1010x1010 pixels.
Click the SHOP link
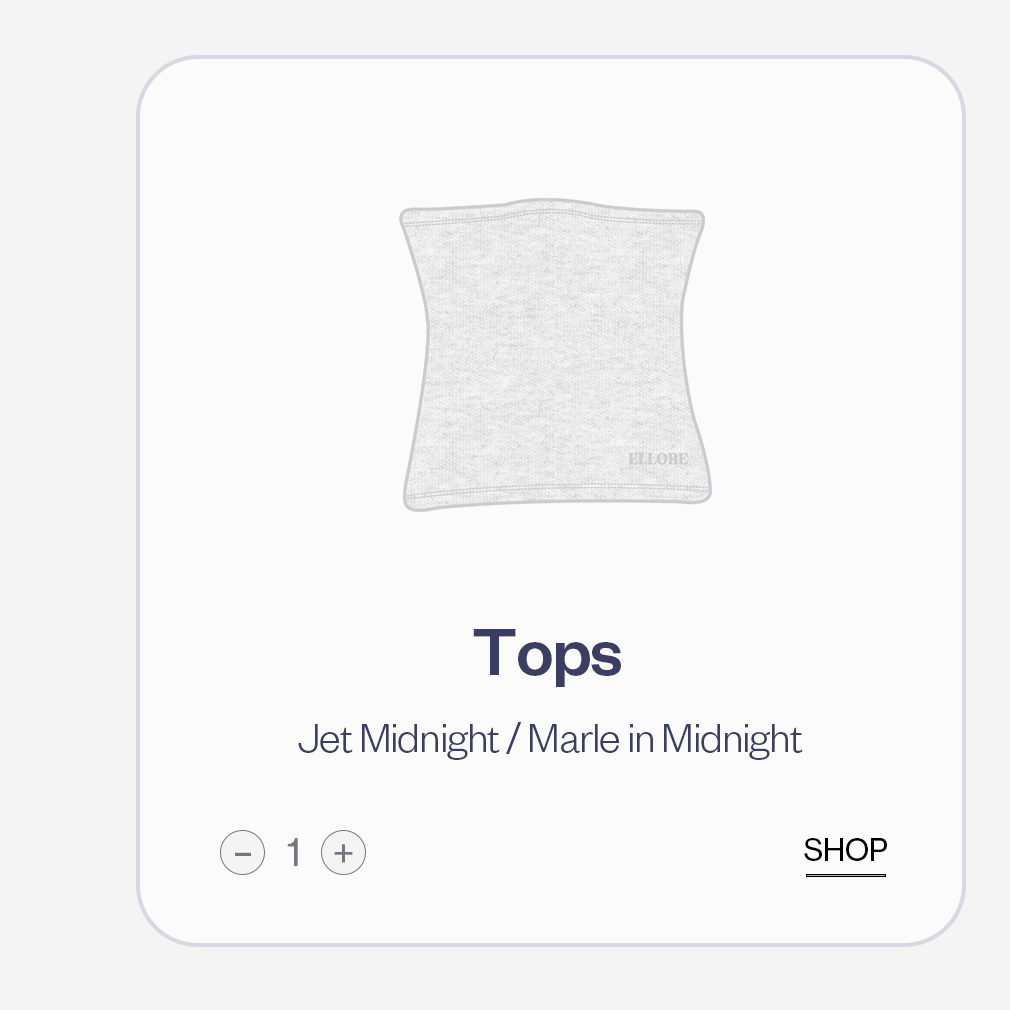[845, 851]
